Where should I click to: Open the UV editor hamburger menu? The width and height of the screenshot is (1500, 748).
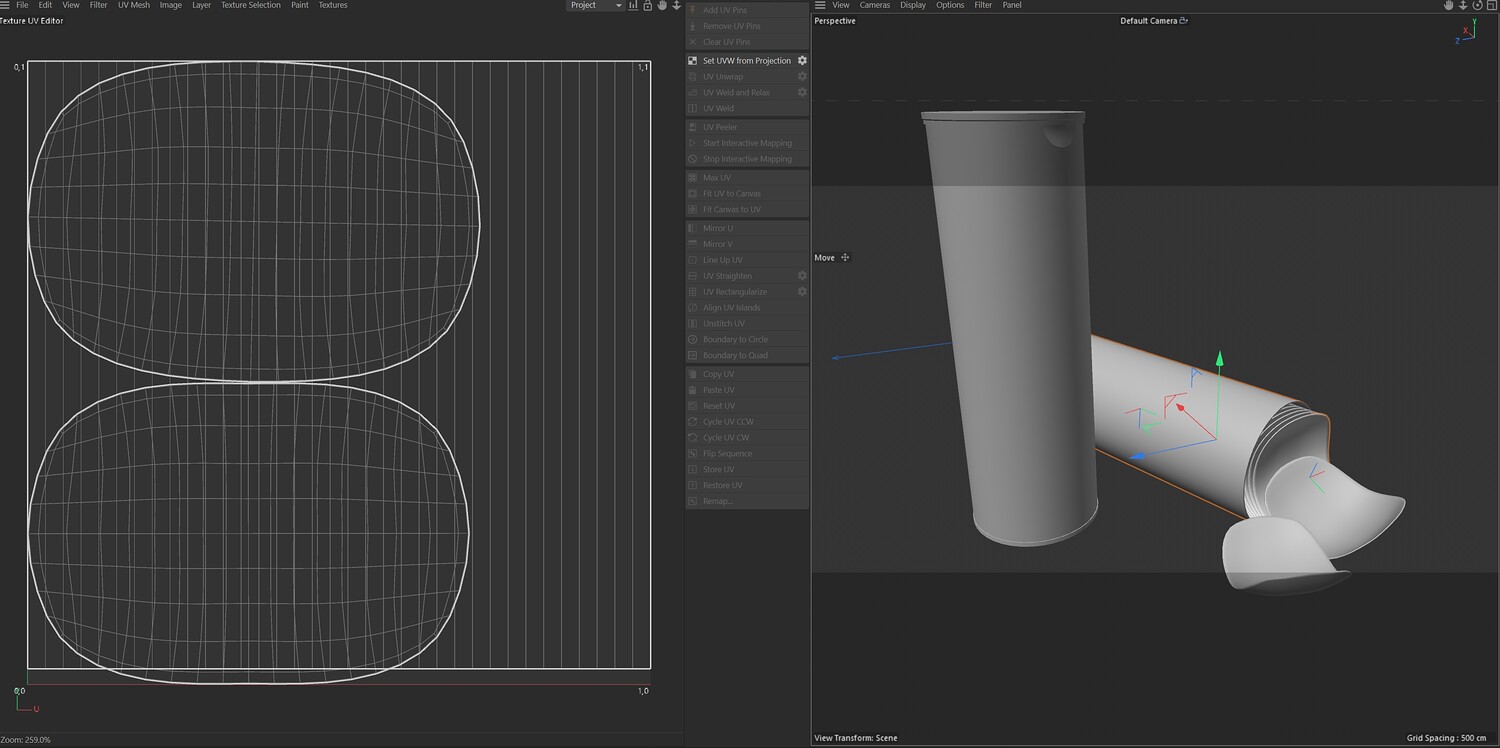[5, 6]
